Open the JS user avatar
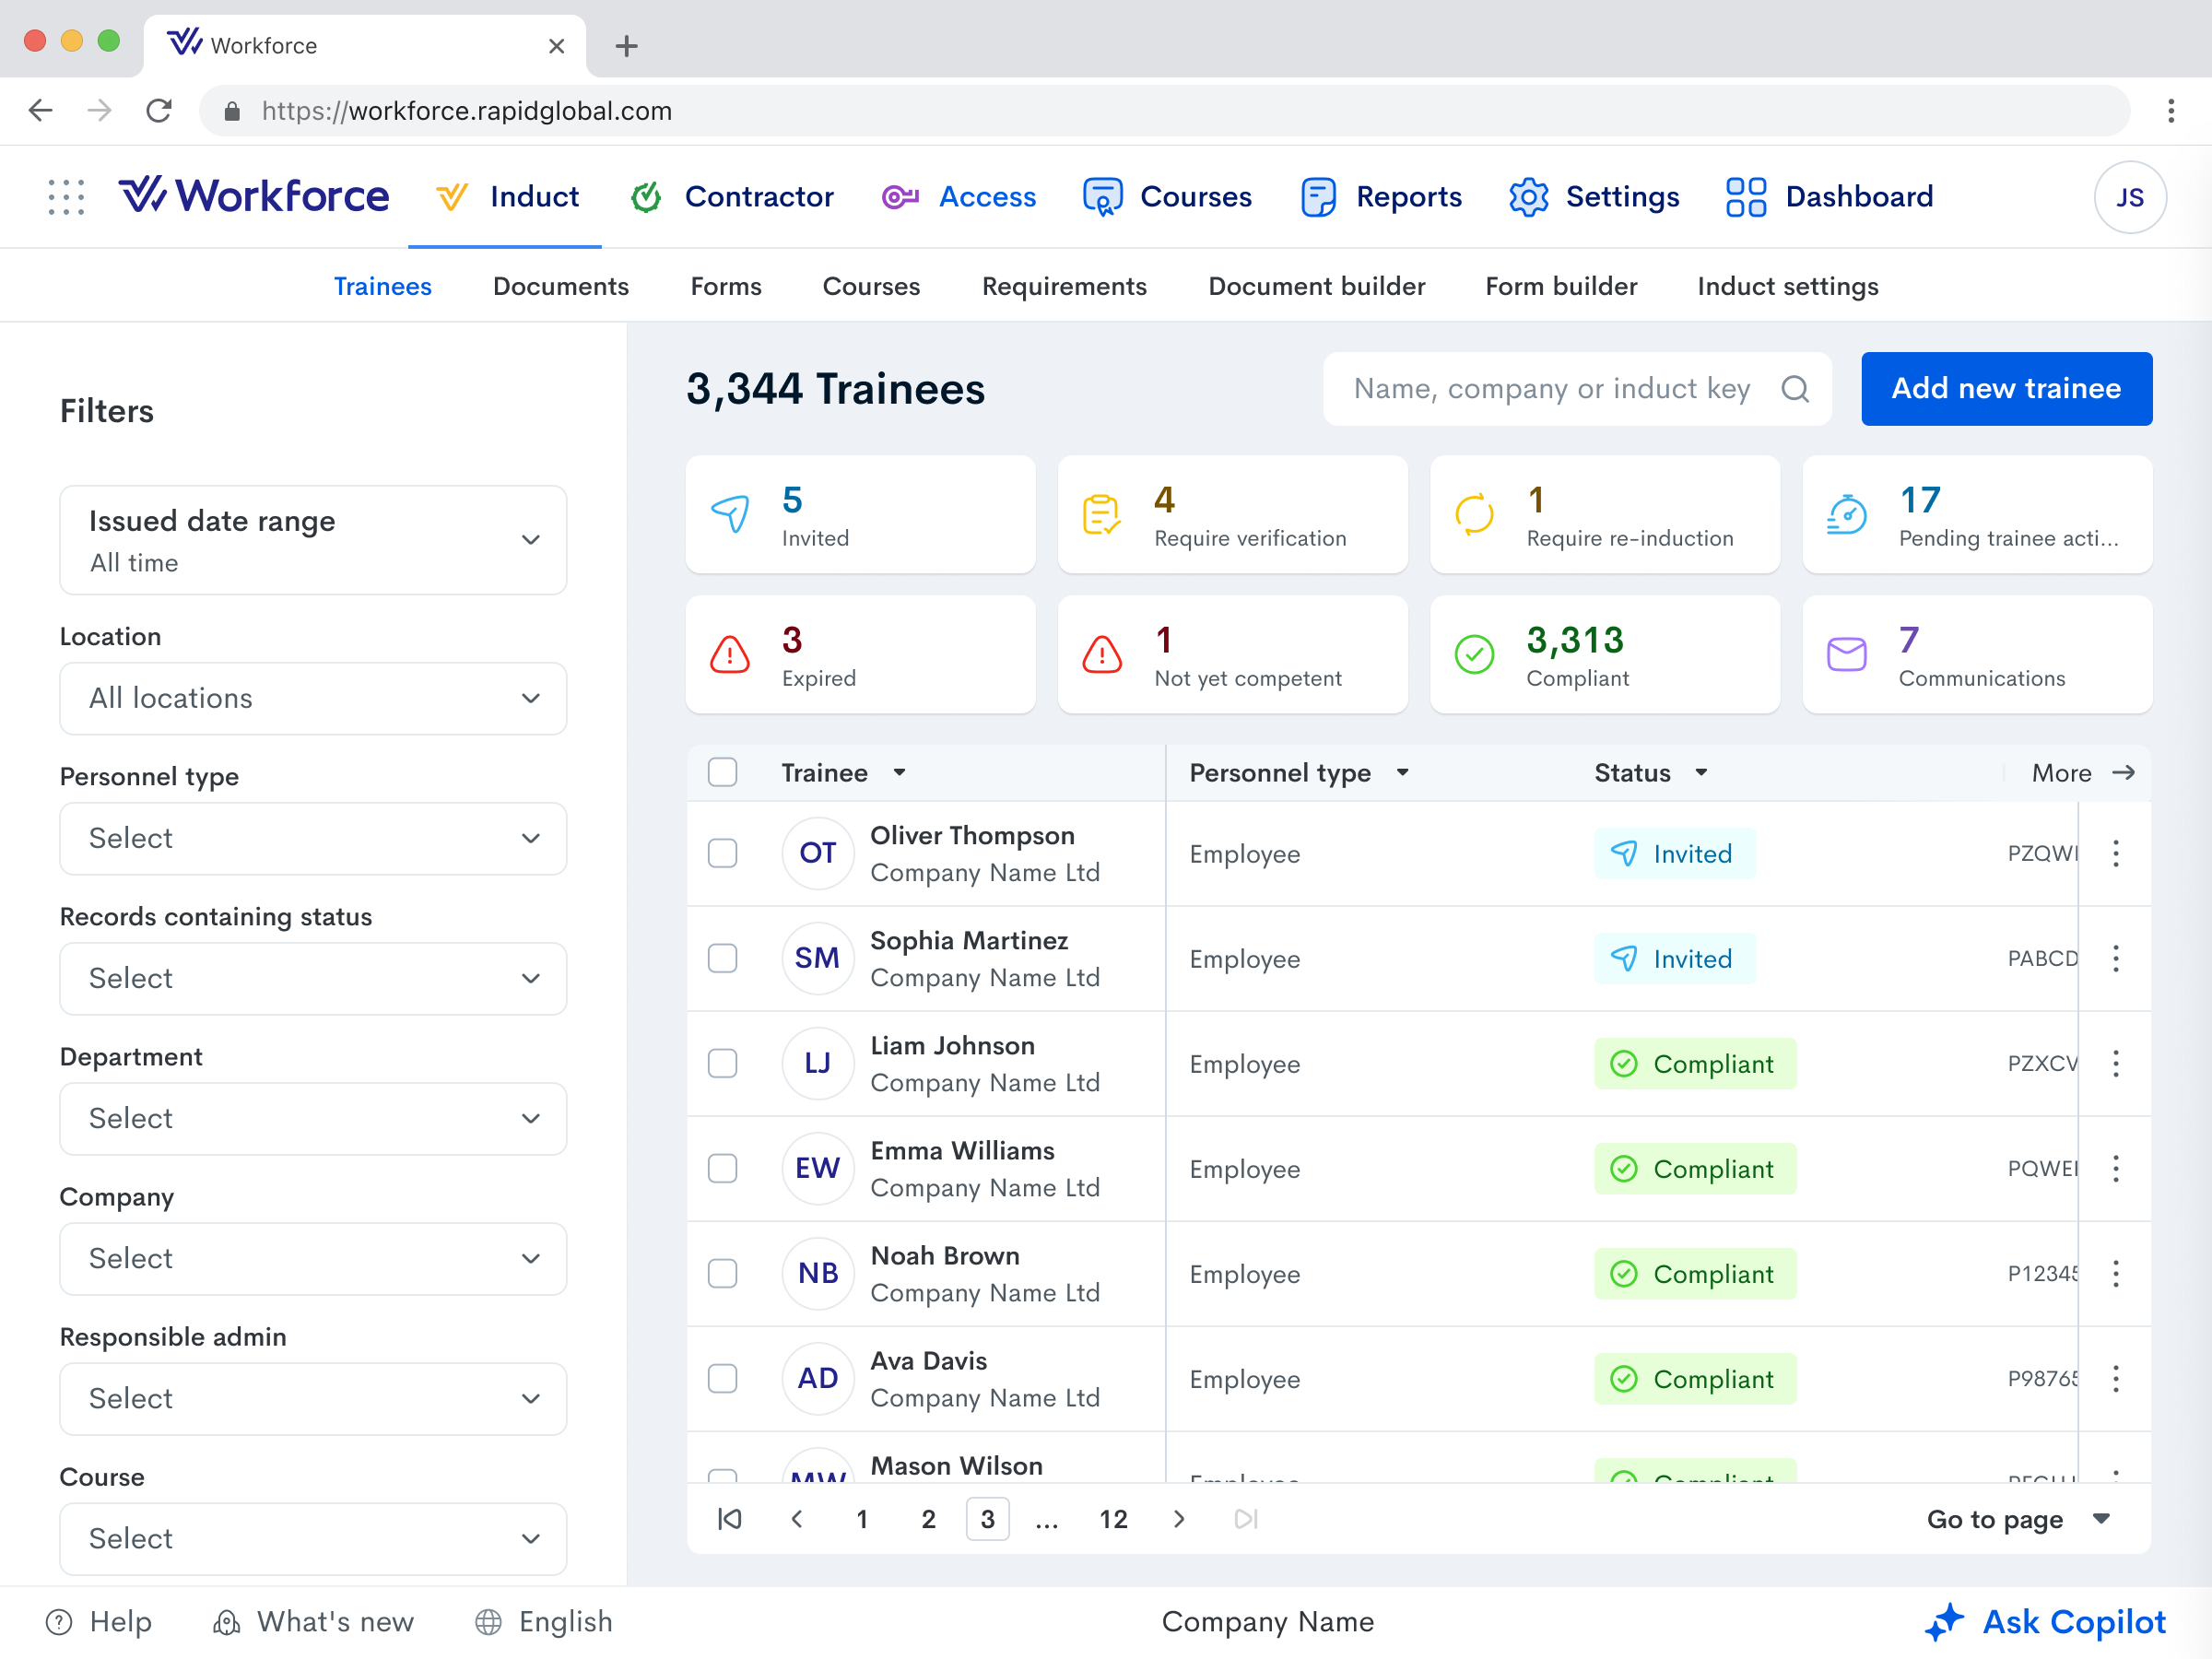 pos(2129,197)
